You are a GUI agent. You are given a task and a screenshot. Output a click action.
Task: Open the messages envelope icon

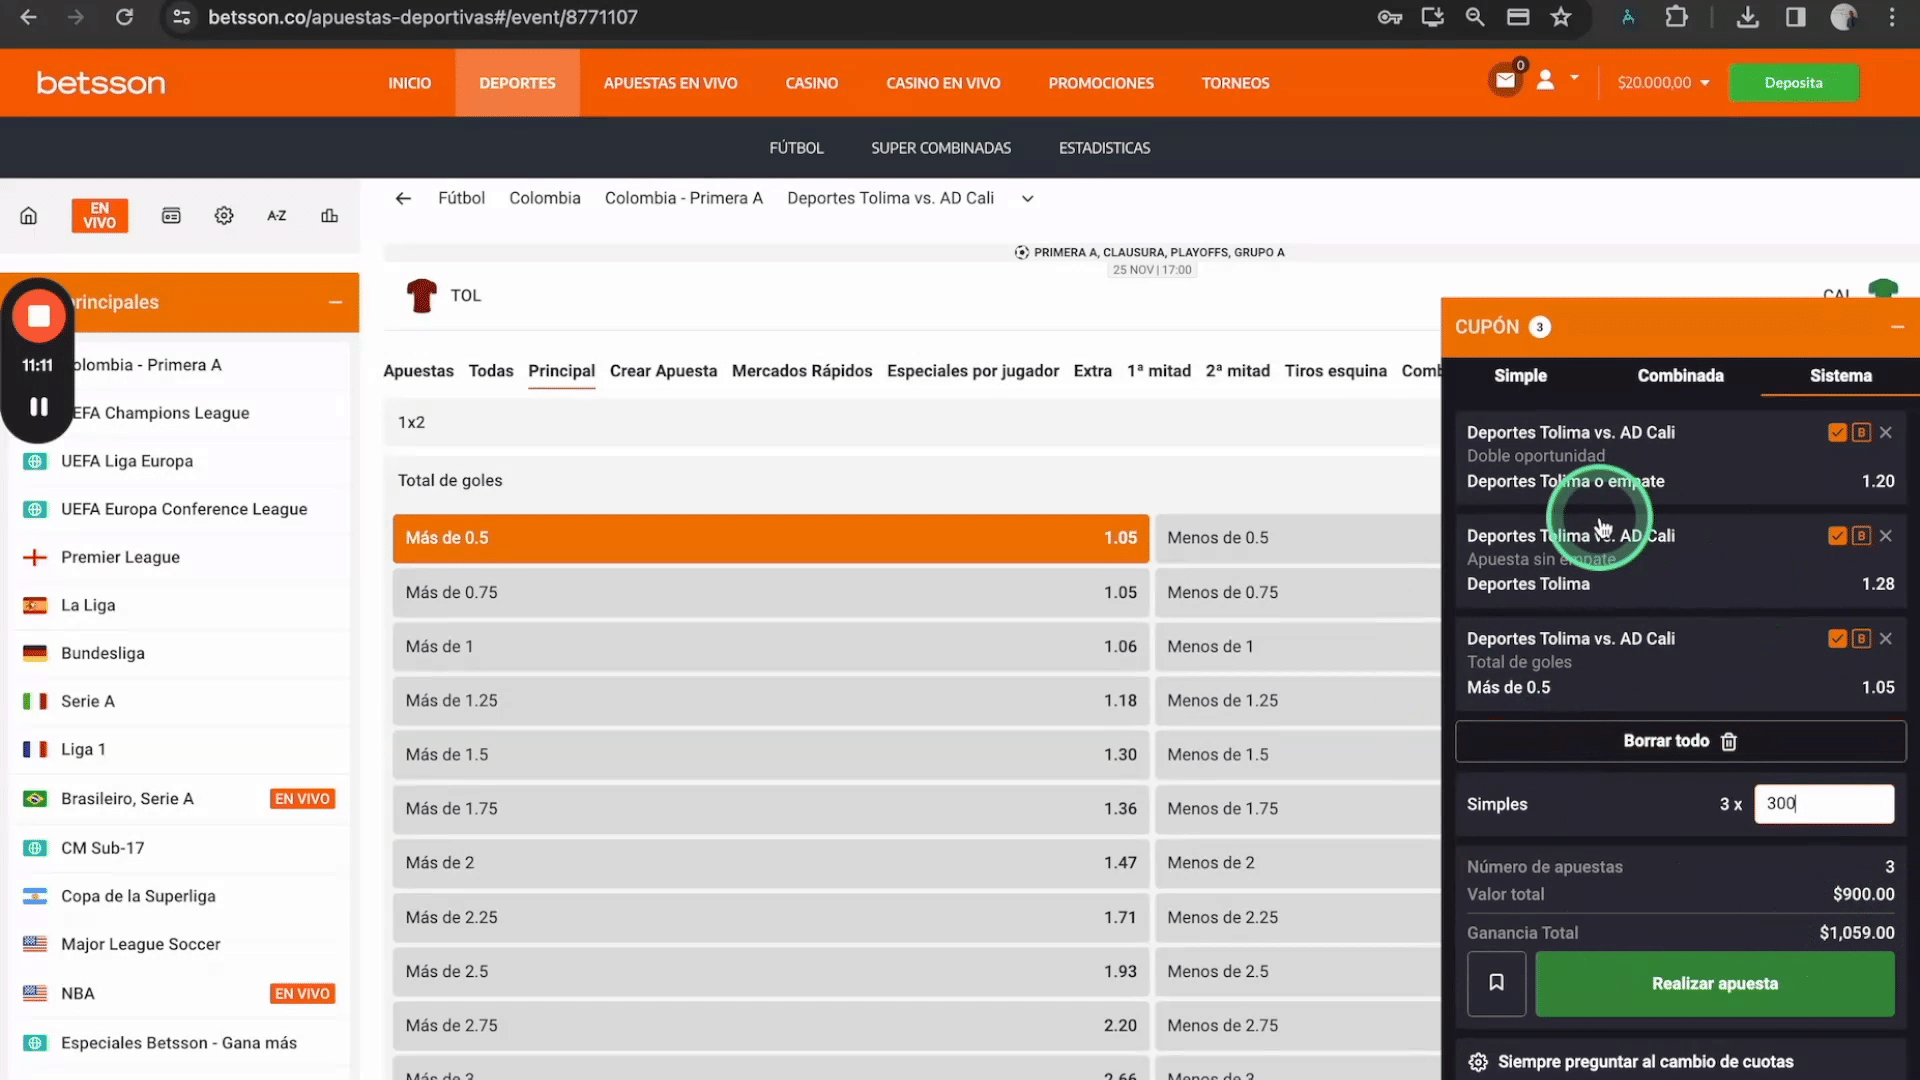pos(1505,81)
